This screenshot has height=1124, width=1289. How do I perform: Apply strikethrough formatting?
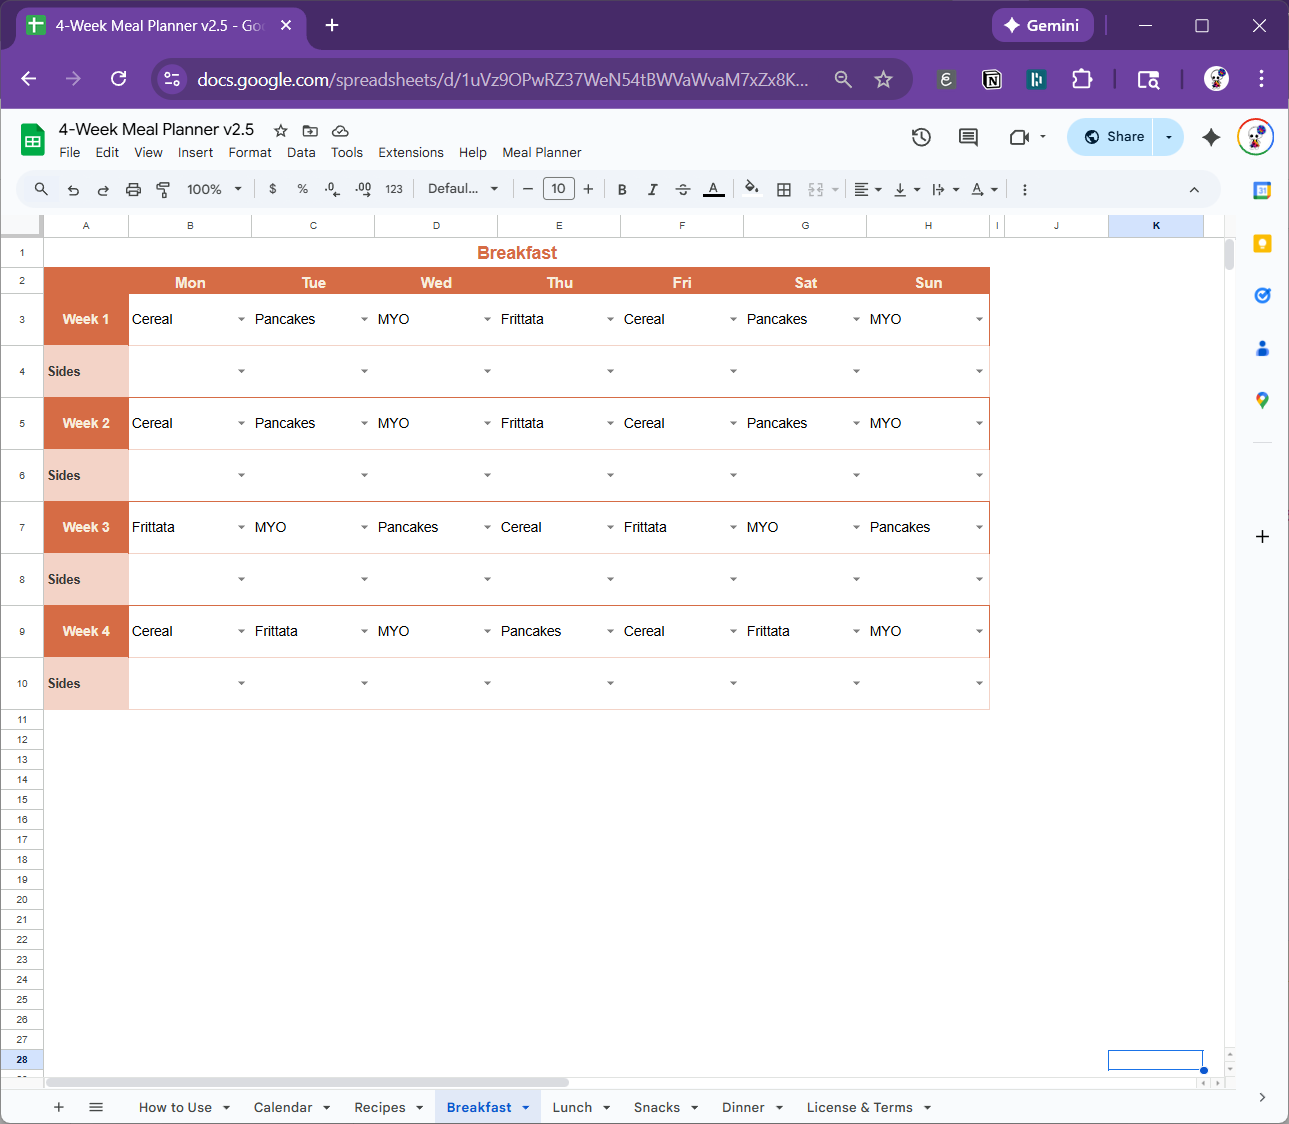click(x=683, y=189)
